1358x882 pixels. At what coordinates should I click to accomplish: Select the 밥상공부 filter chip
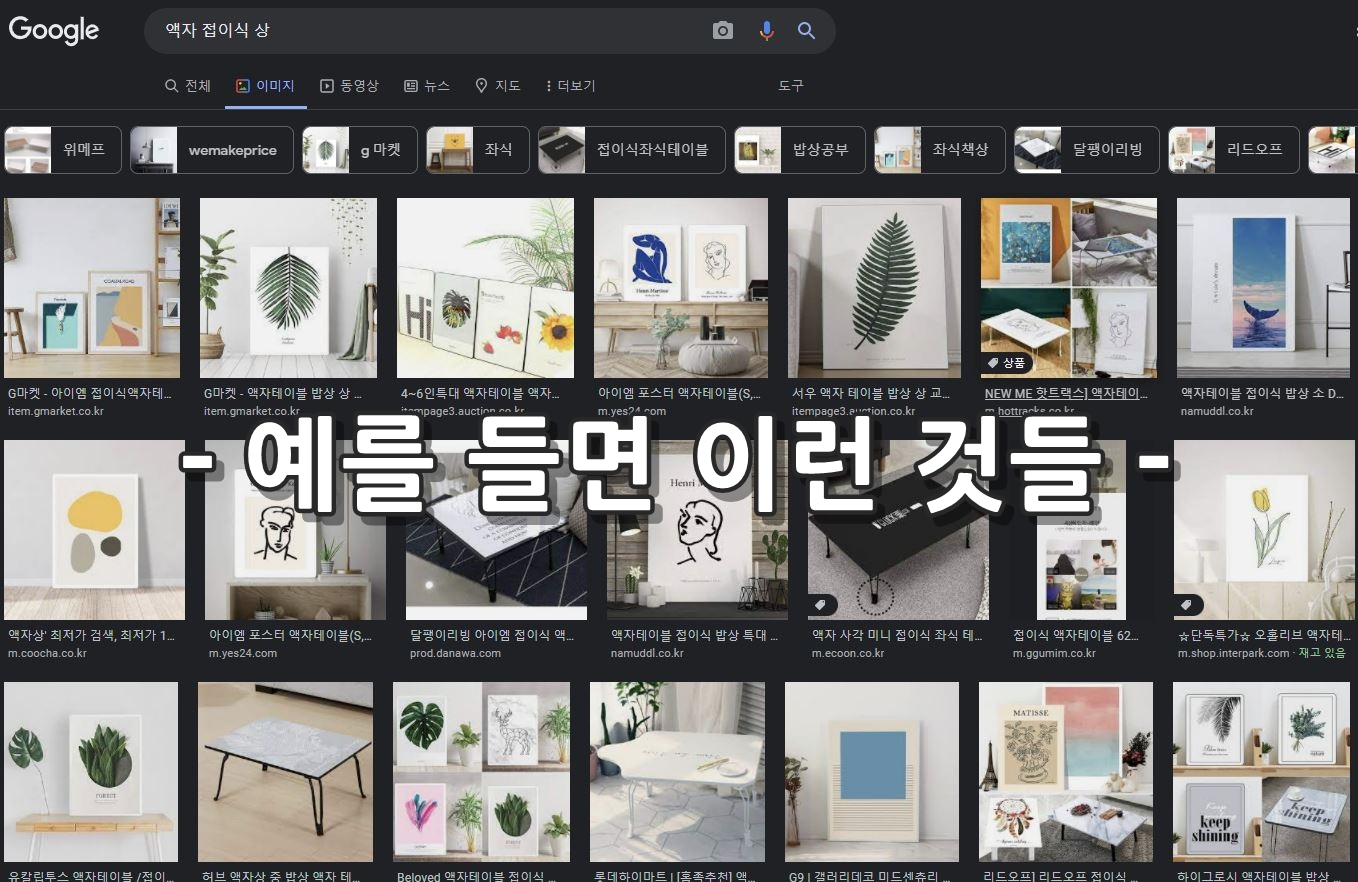pos(800,150)
